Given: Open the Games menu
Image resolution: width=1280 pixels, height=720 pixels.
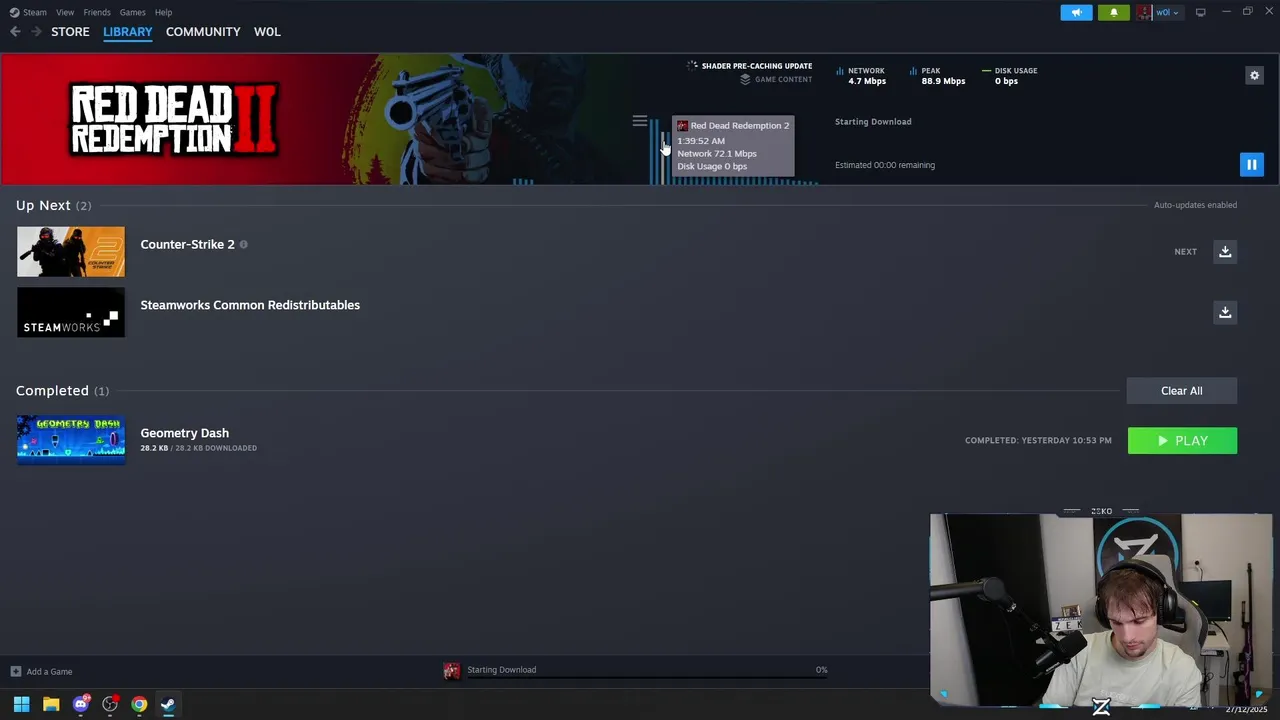Looking at the screenshot, I should pyautogui.click(x=132, y=12).
